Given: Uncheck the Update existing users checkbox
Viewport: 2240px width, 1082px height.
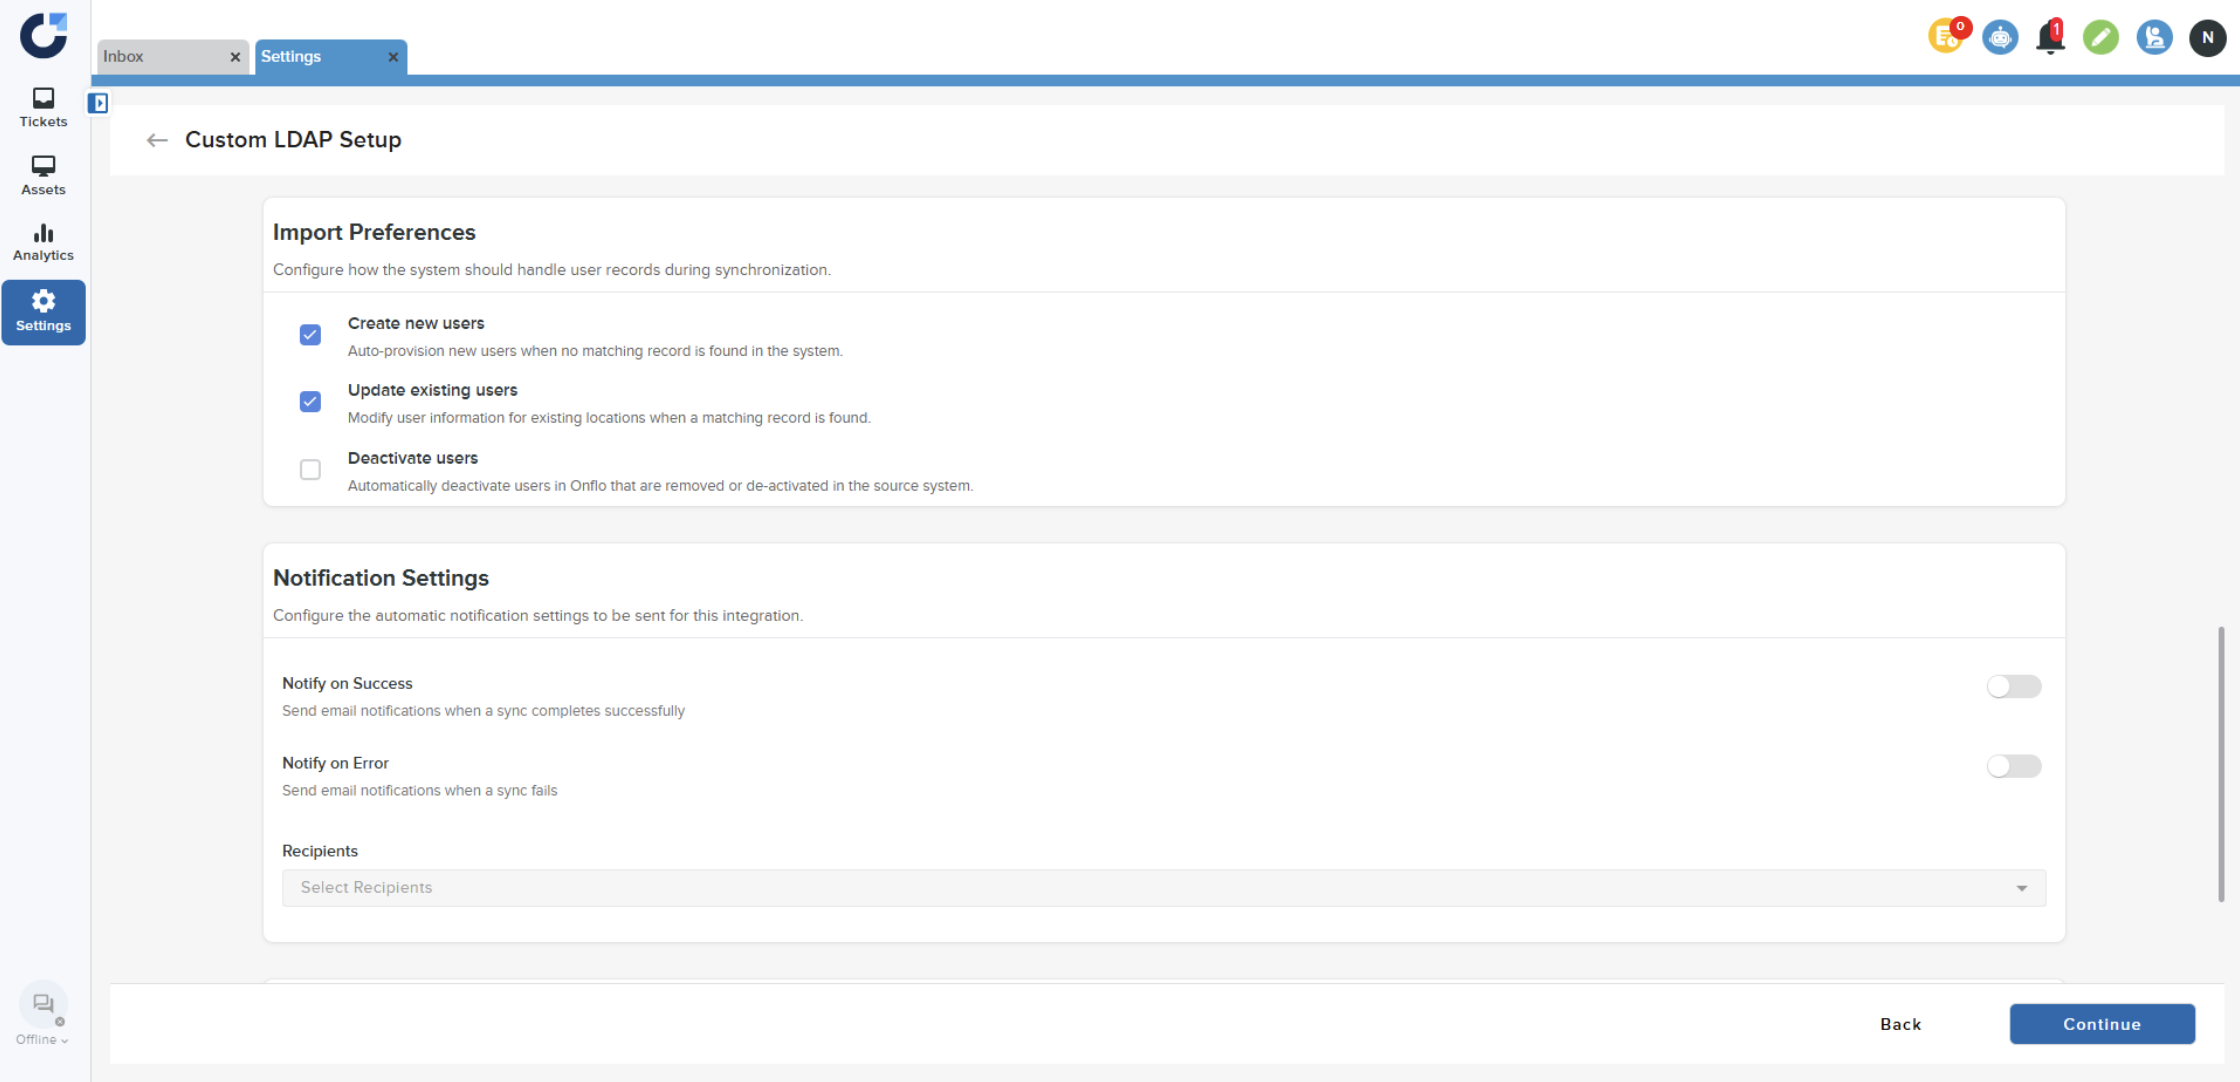Looking at the screenshot, I should (310, 402).
